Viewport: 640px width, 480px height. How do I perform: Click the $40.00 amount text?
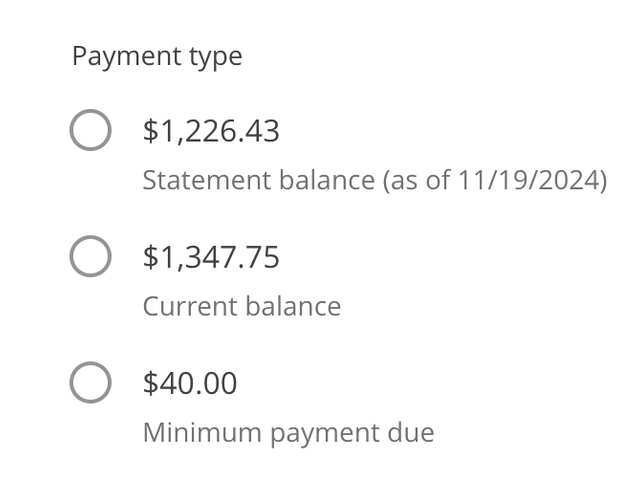[x=190, y=383]
